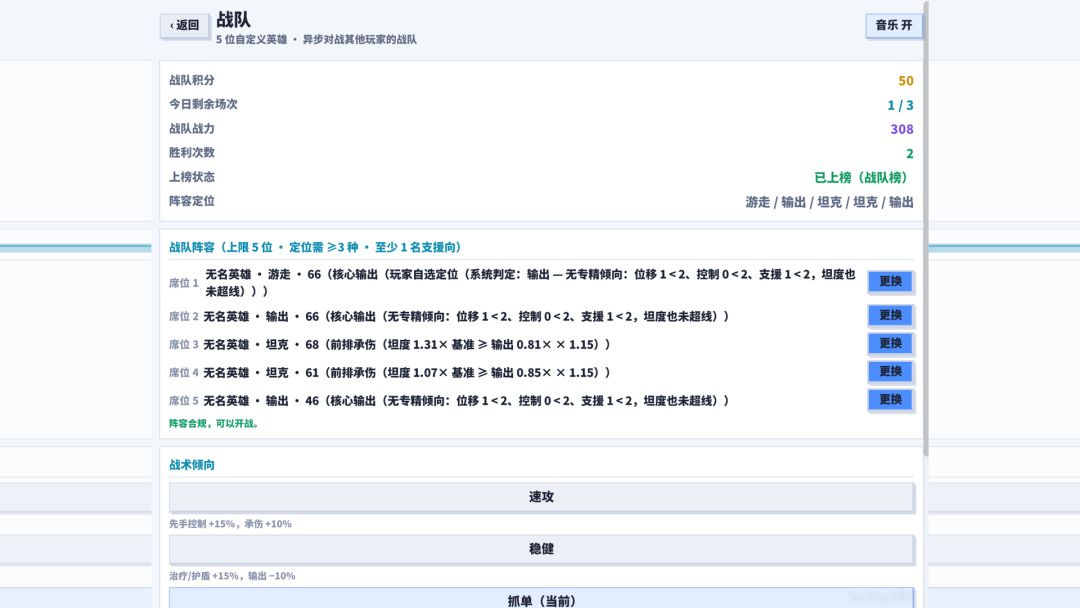Click the 治疗/护盾 +15% description
Viewport: 1080px width, 608px height.
click(x=232, y=576)
